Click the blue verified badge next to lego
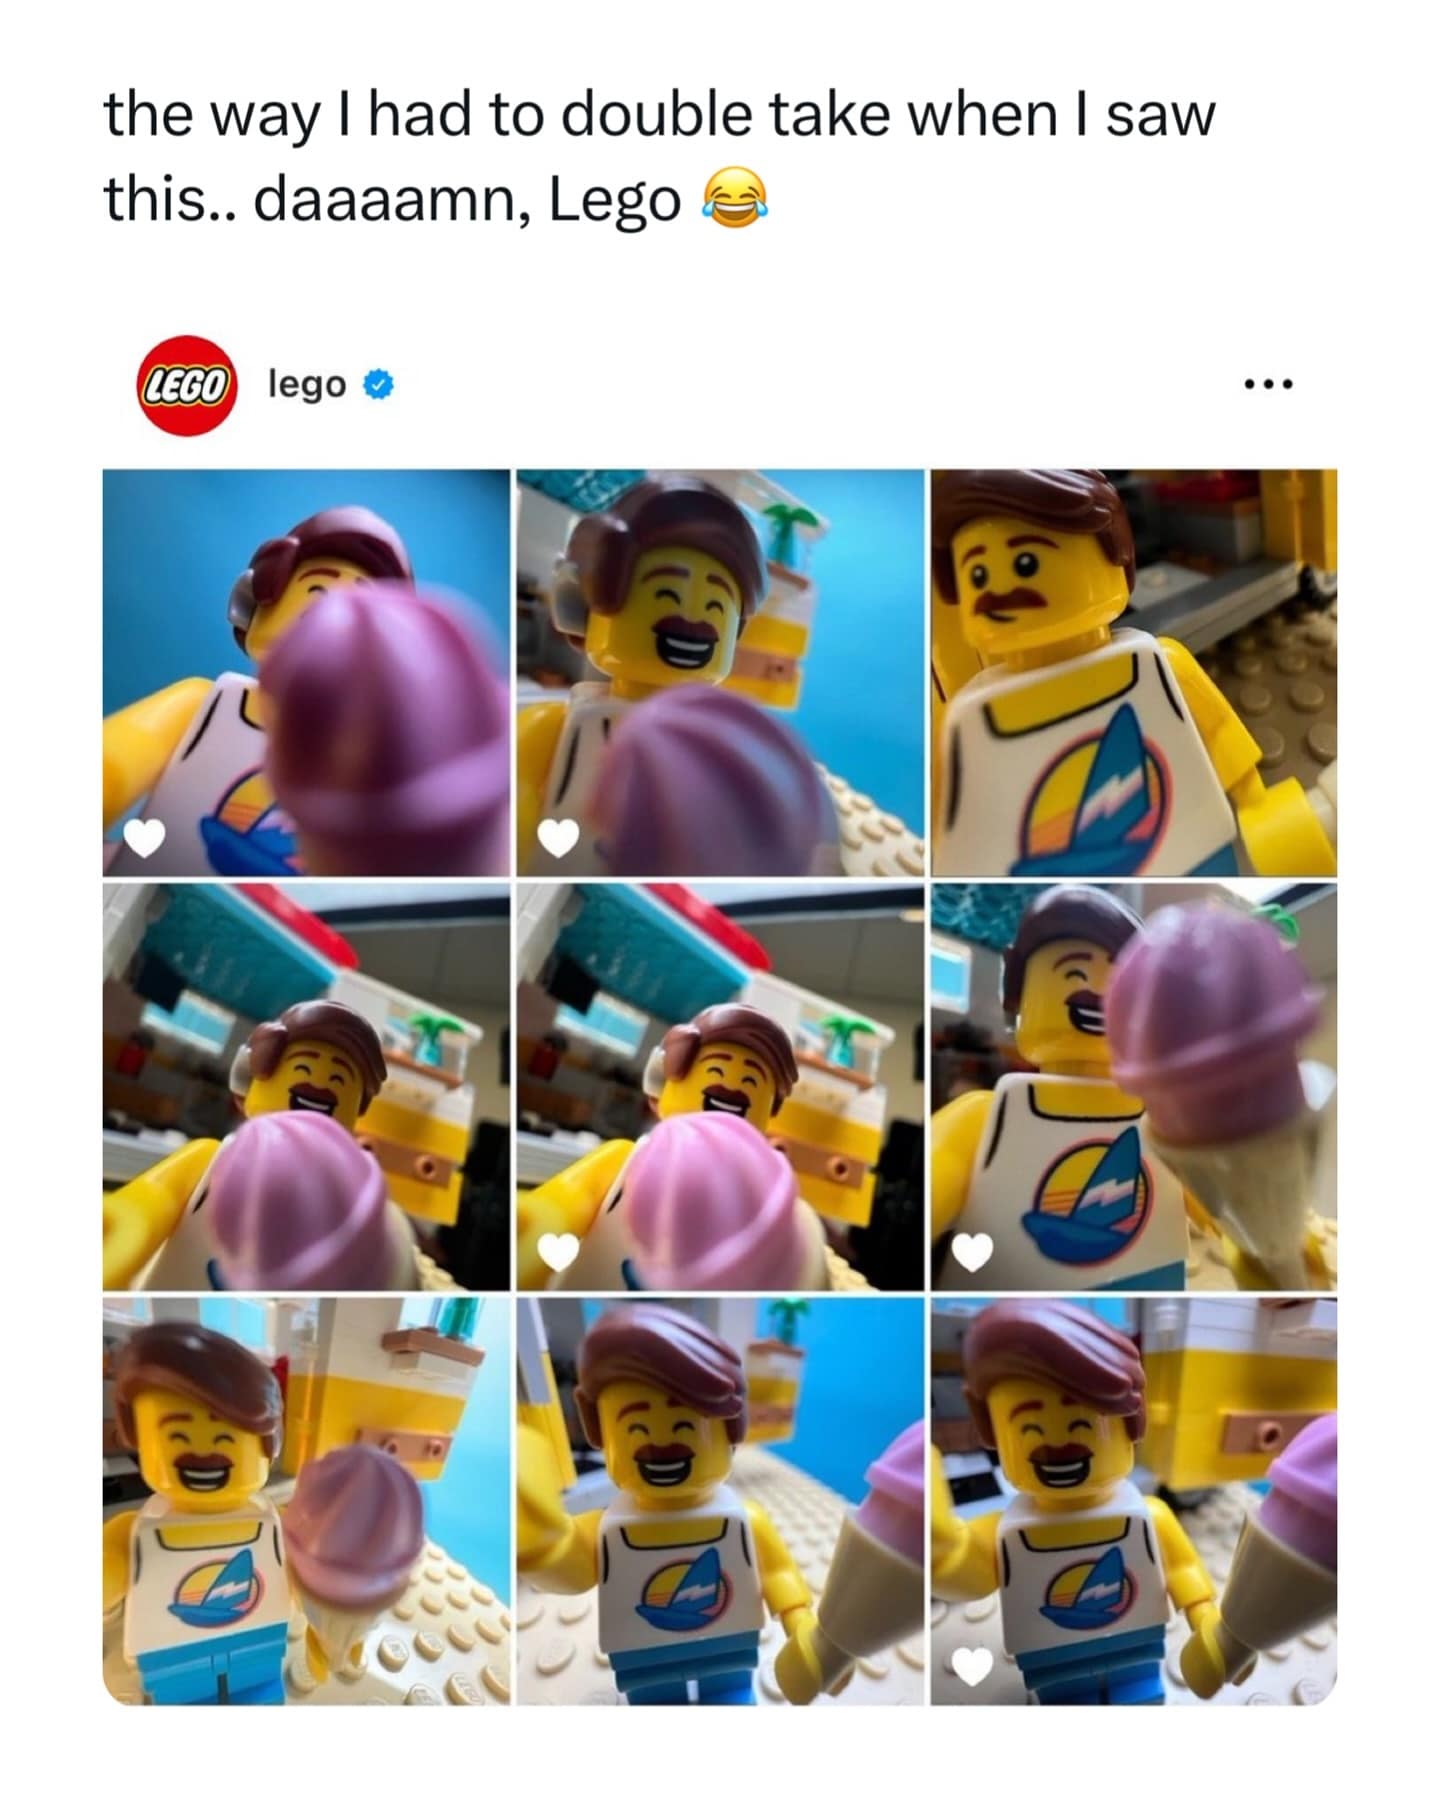 (x=377, y=385)
